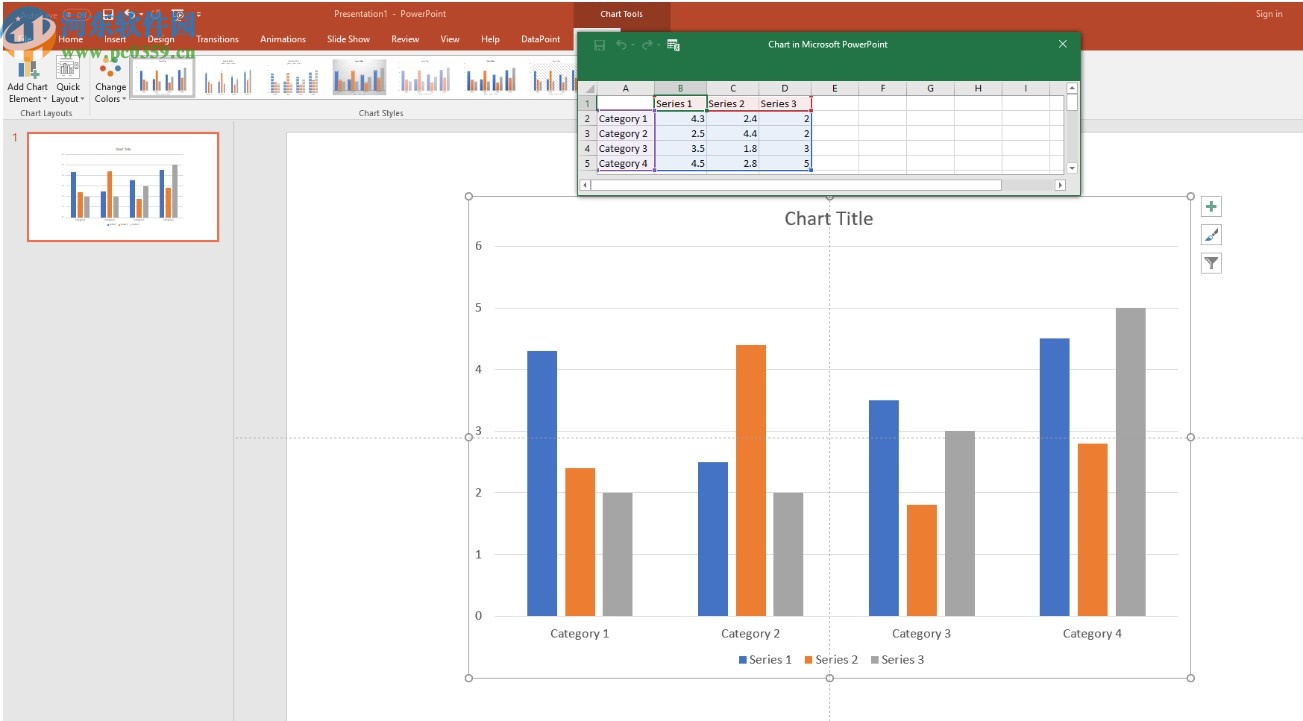Image resolution: width=1303 pixels, height=721 pixels.
Task: Select the Chart Title text on the chart
Action: pyautogui.click(x=828, y=219)
